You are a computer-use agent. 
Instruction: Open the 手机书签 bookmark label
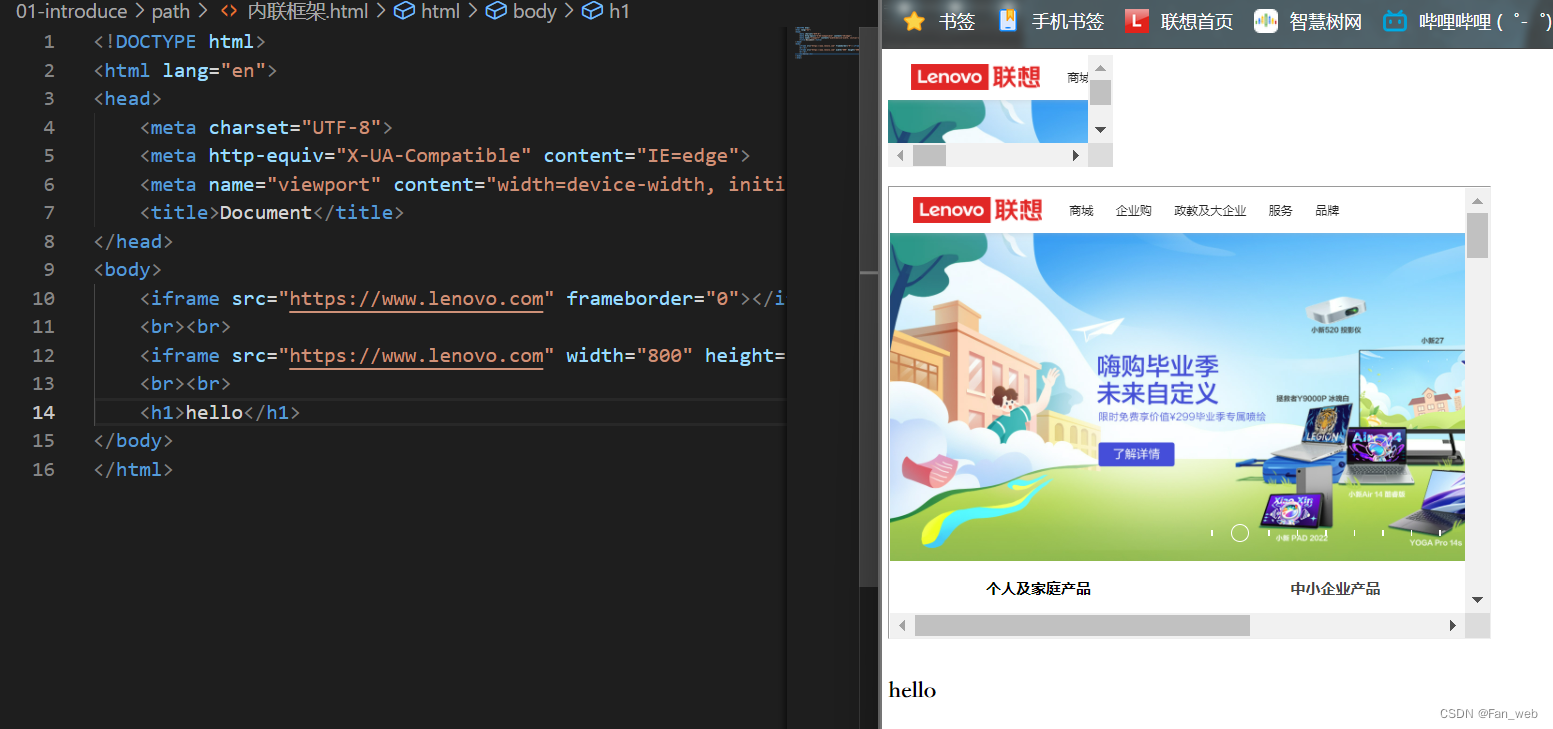pyautogui.click(x=1067, y=21)
